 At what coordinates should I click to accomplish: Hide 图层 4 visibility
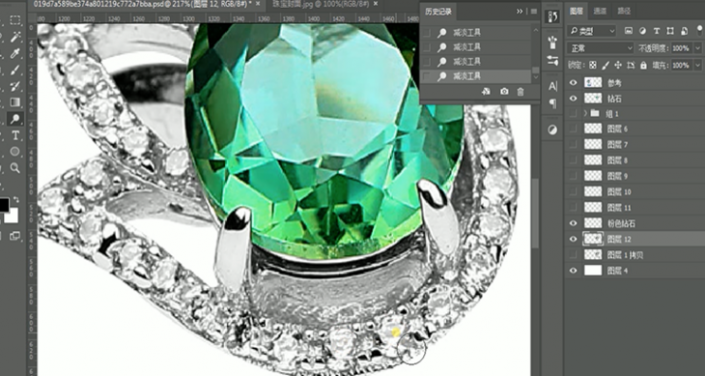573,271
